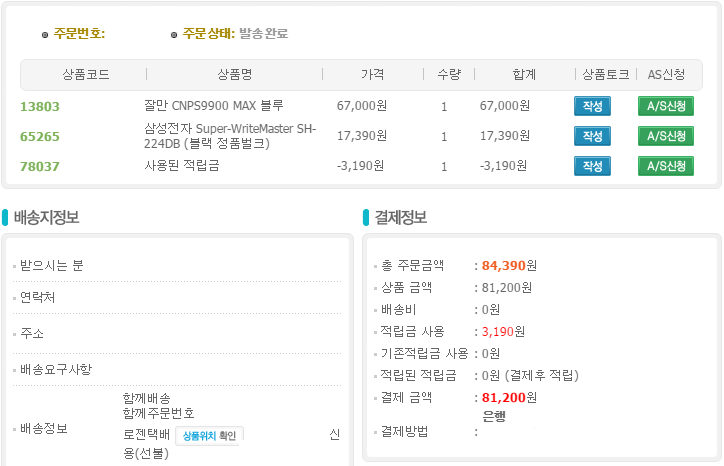Viewport: 724px width, 466px height.
Task: Click 작성 button for 사용된 적립금 row
Action: click(x=592, y=166)
